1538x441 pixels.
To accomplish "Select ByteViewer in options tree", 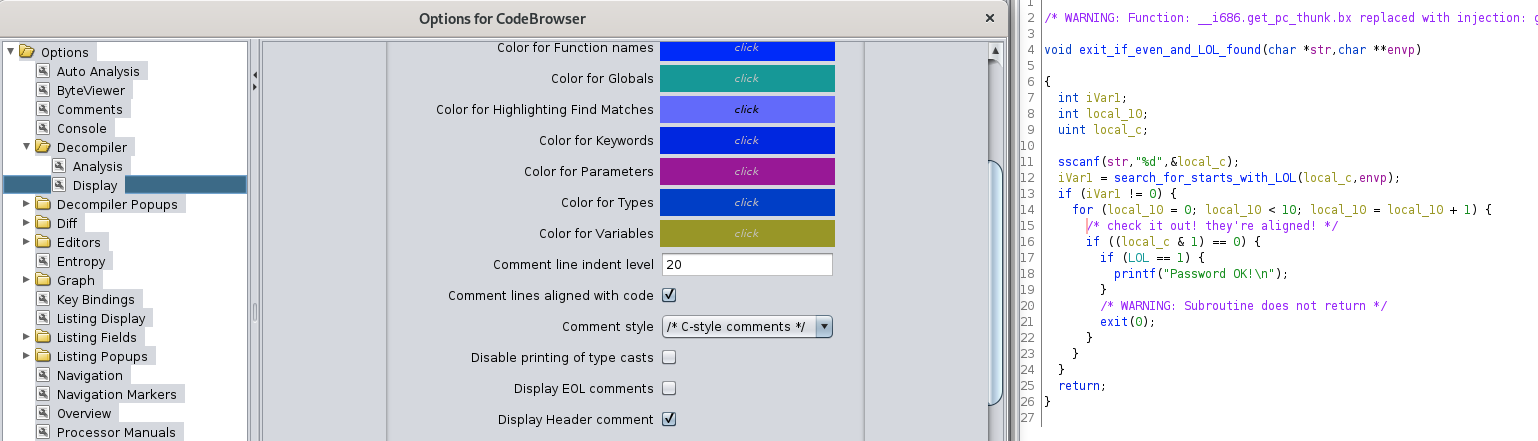I will tap(91, 90).
